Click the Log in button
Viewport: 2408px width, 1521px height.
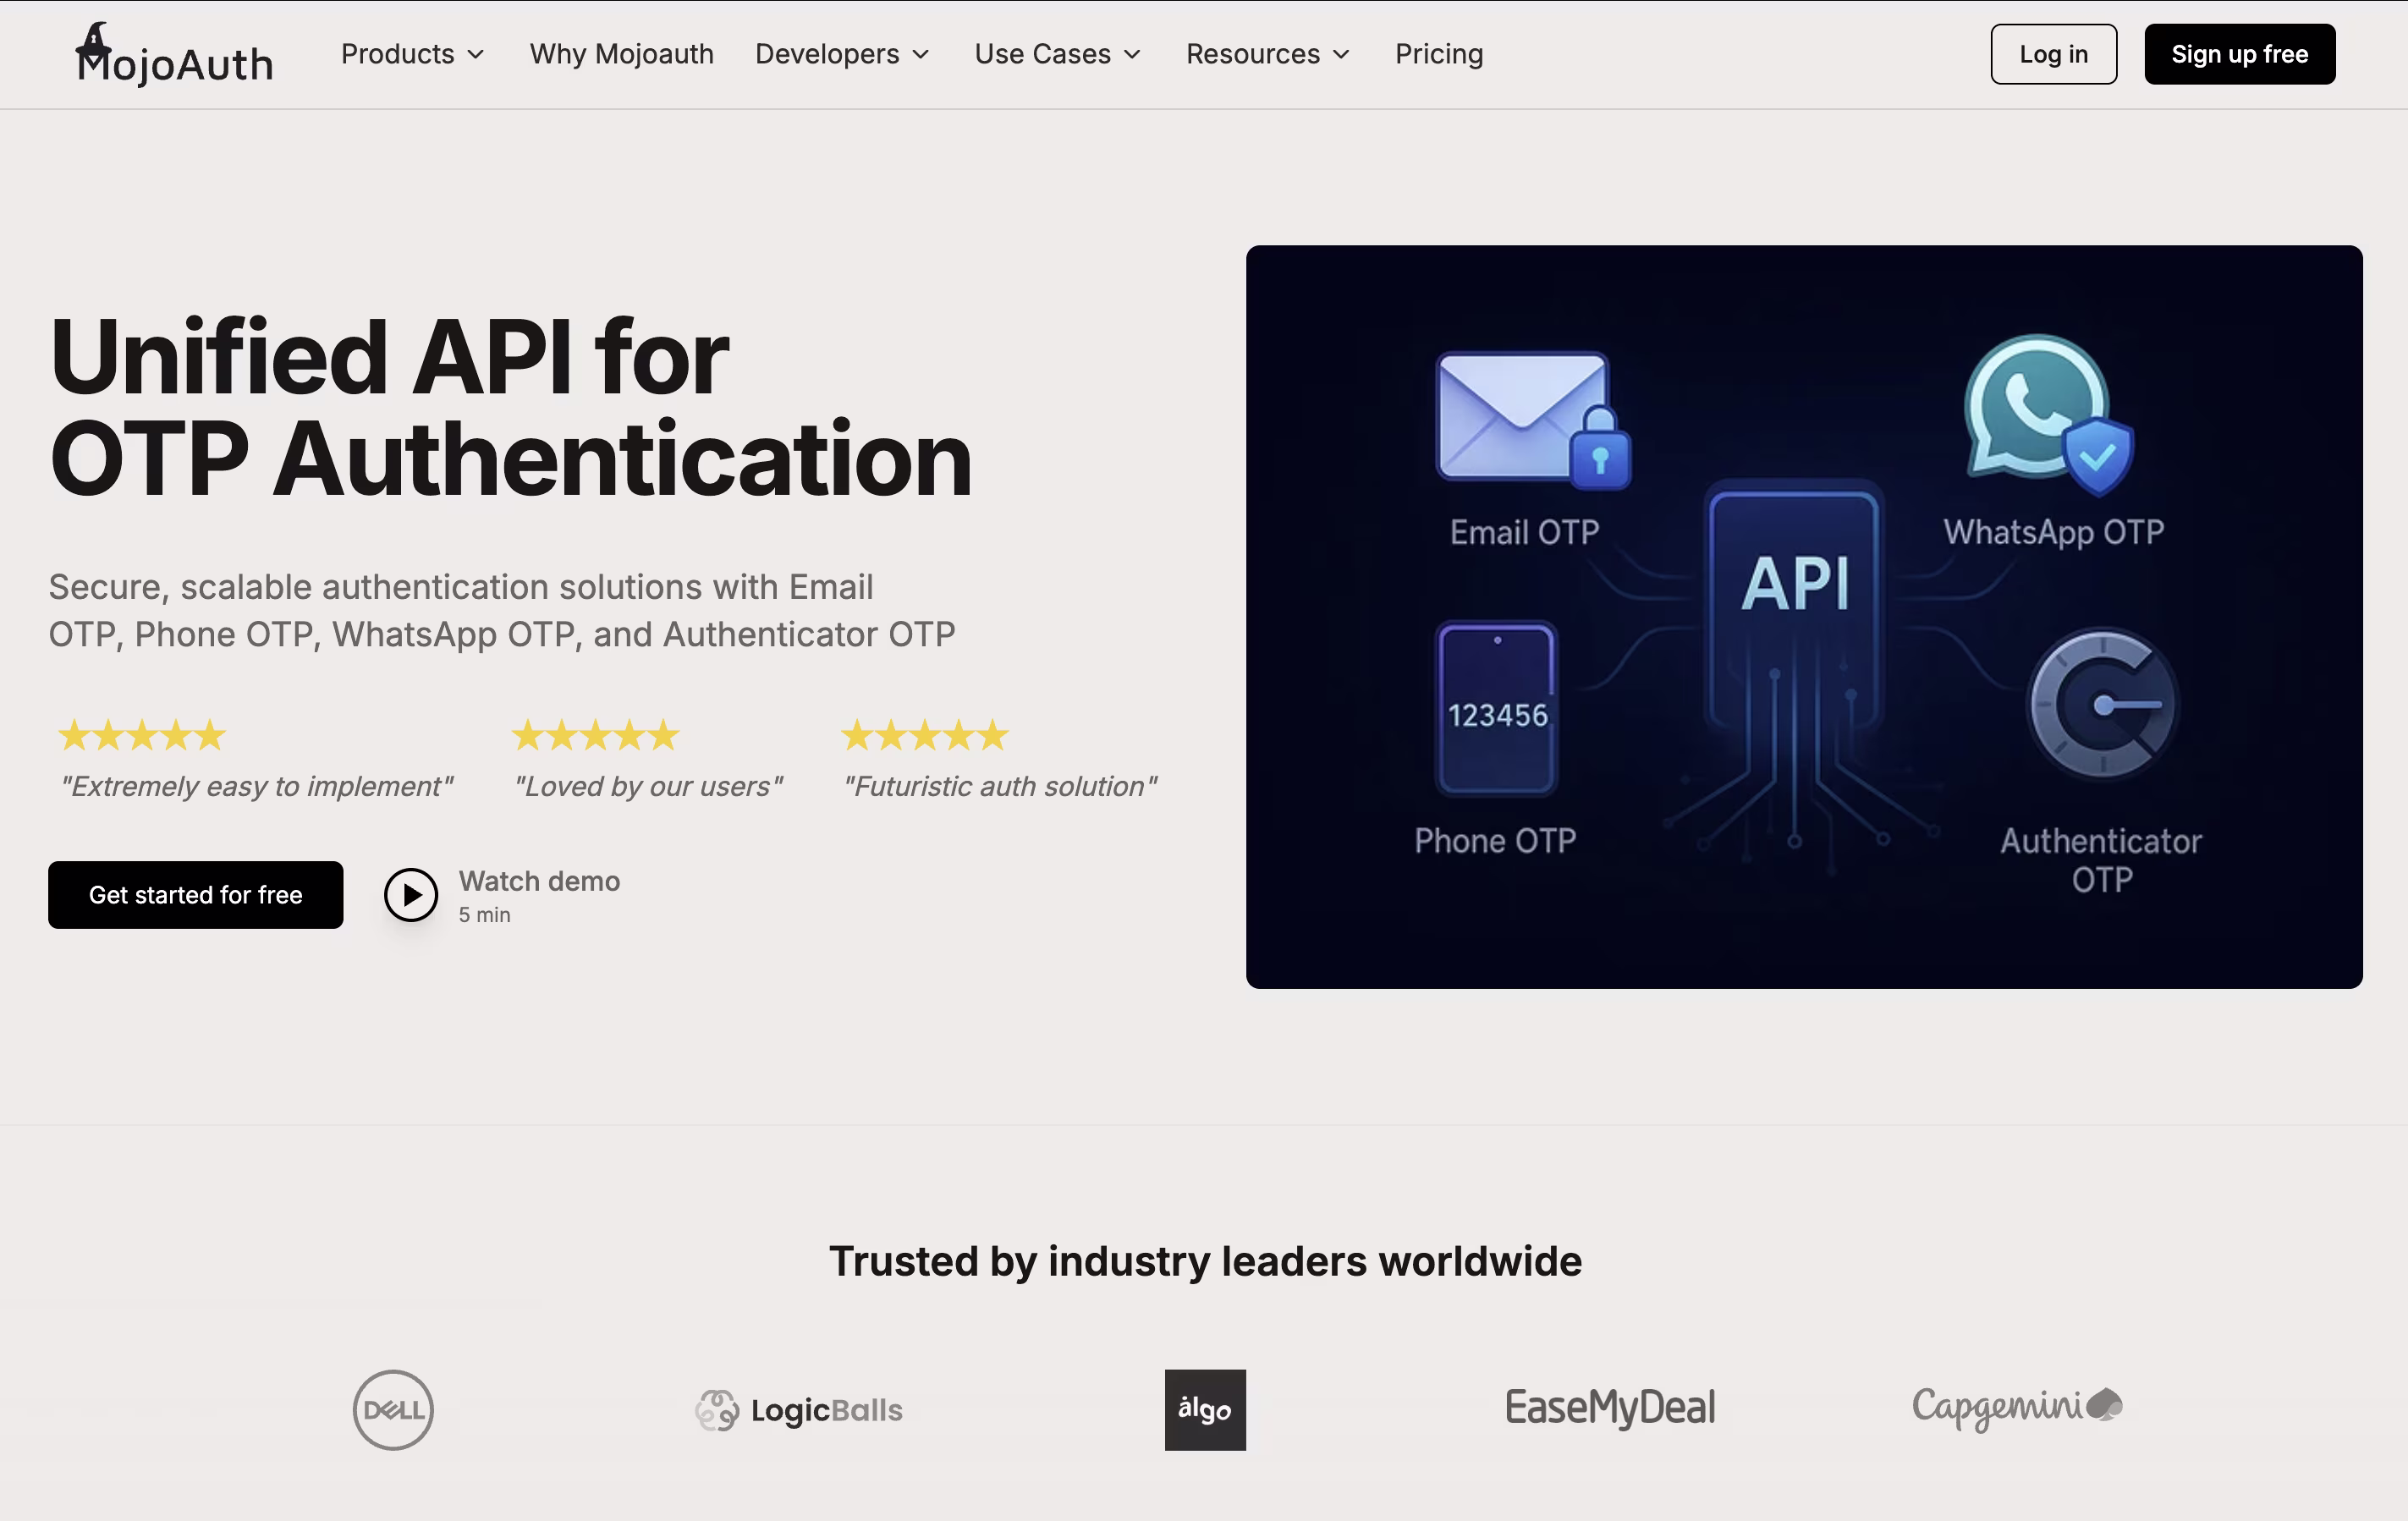click(x=2053, y=54)
